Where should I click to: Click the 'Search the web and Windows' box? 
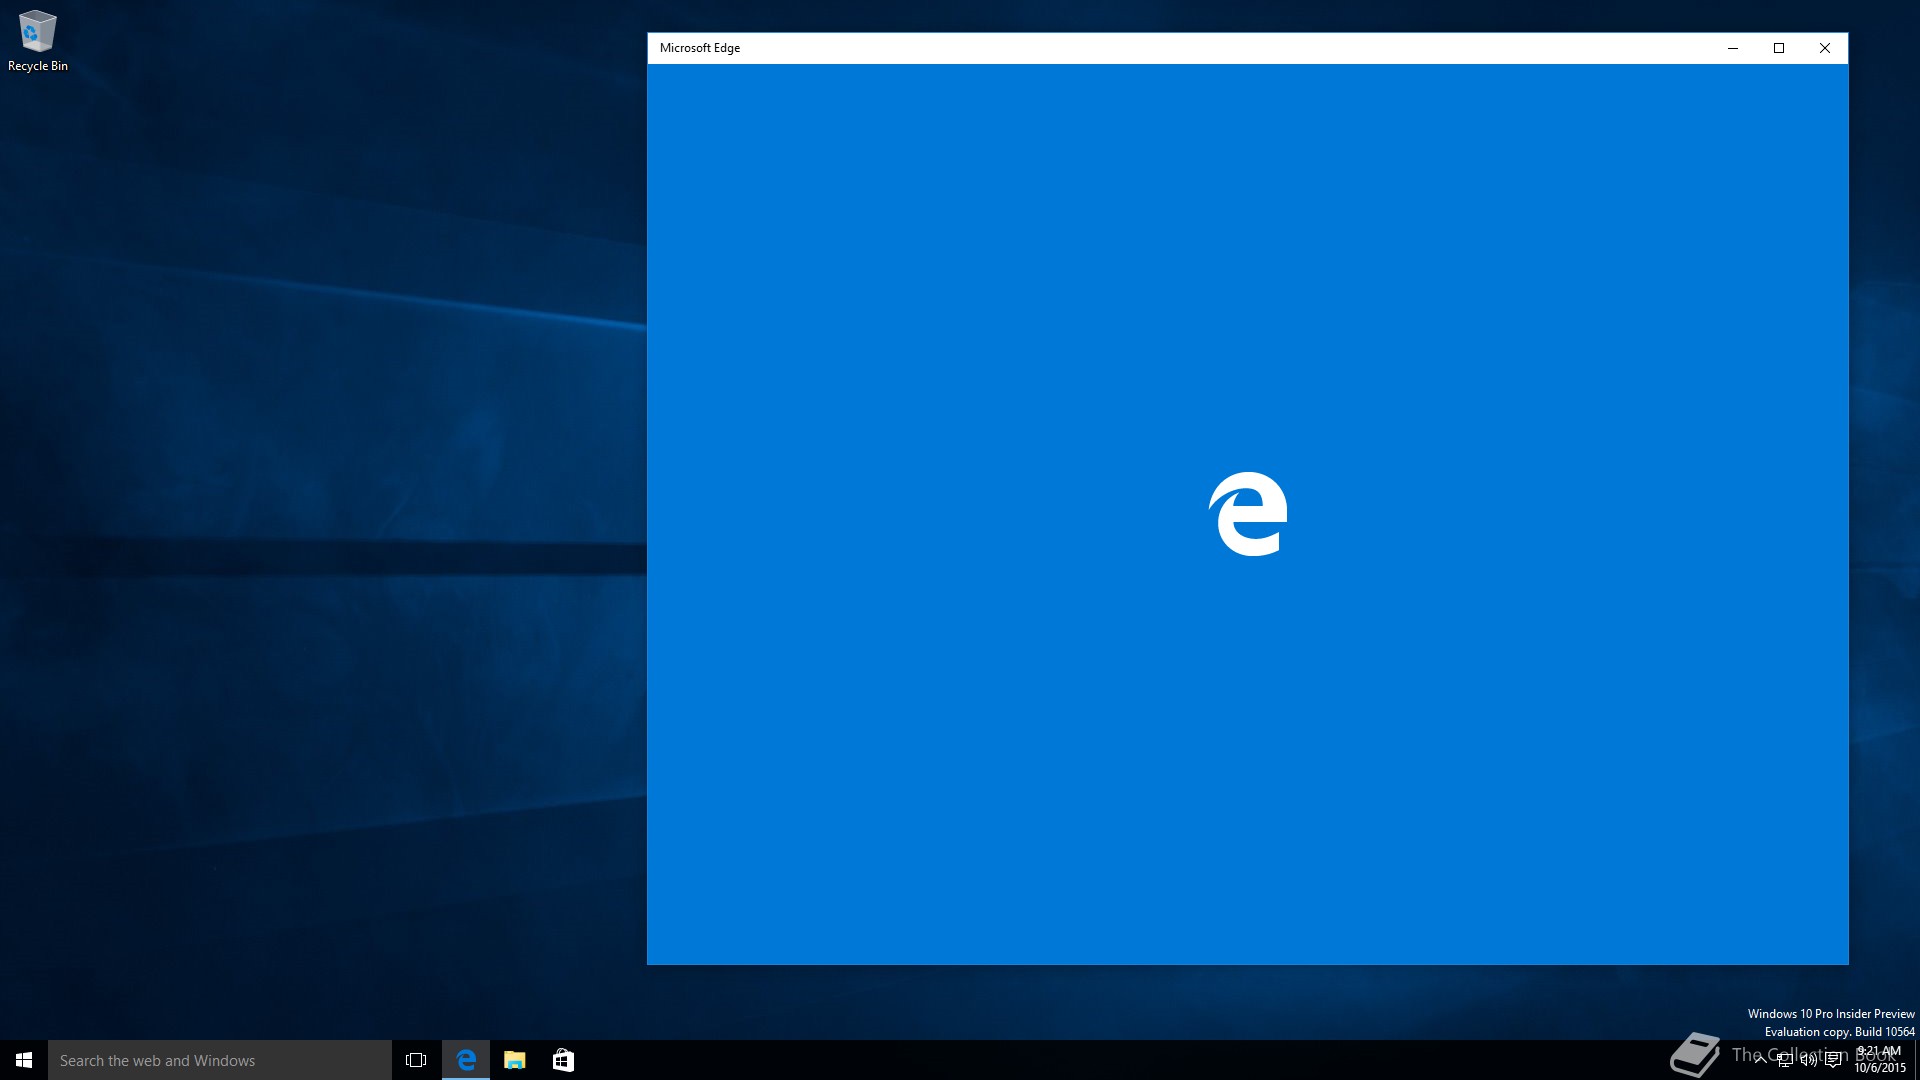click(220, 1060)
